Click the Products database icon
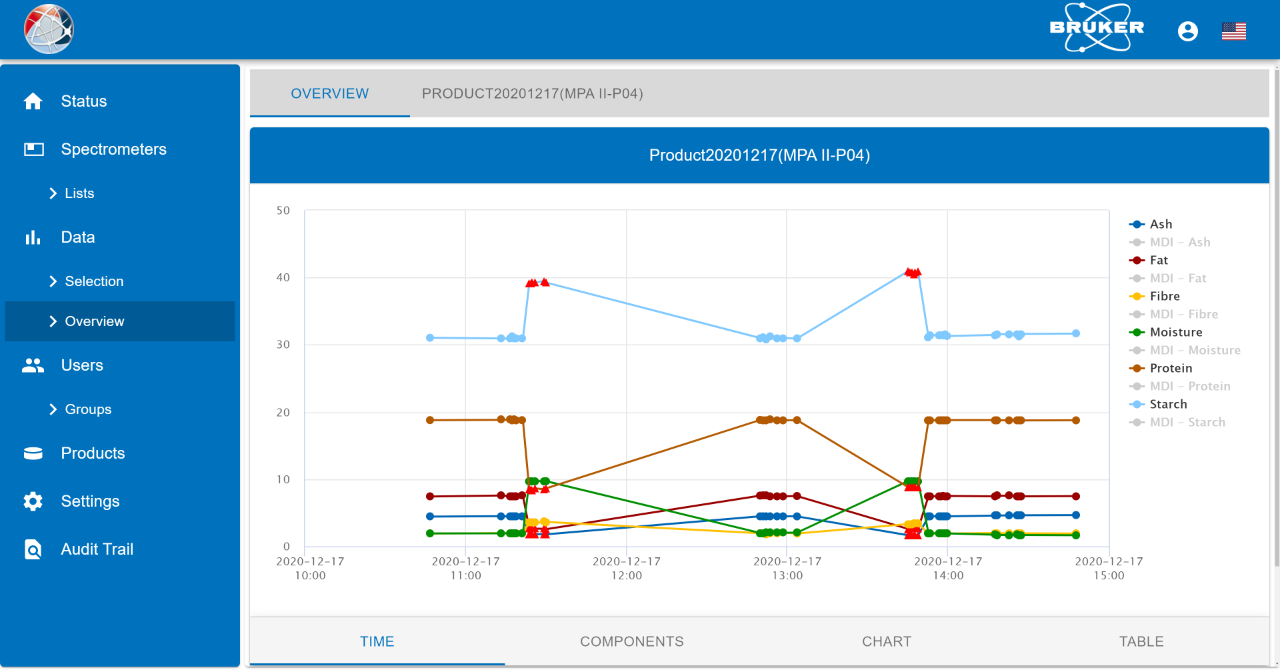Screen dimensions: 1280x670 [33, 453]
